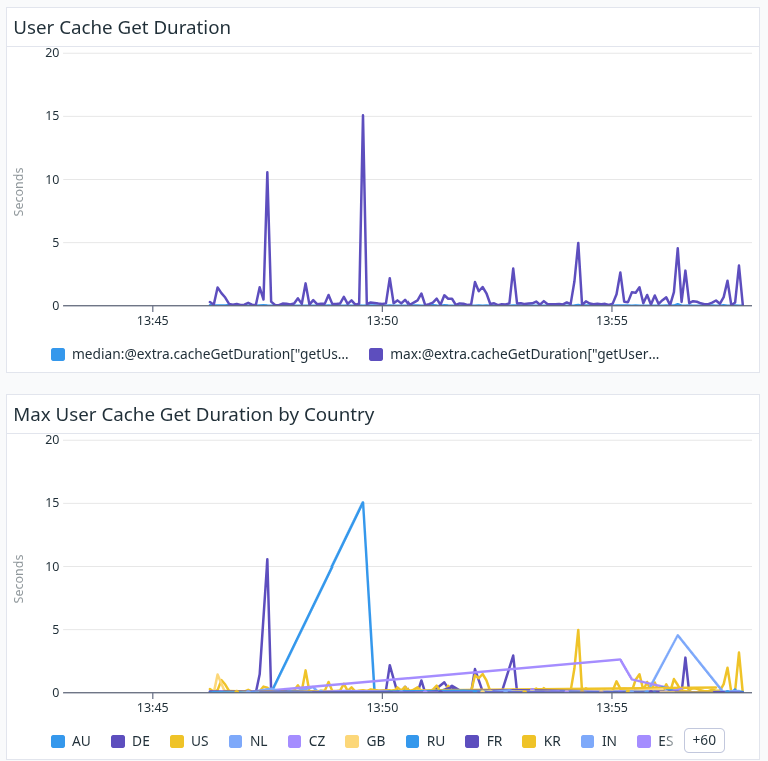
Task: Isolate the FR series in the legend
Action: click(483, 741)
